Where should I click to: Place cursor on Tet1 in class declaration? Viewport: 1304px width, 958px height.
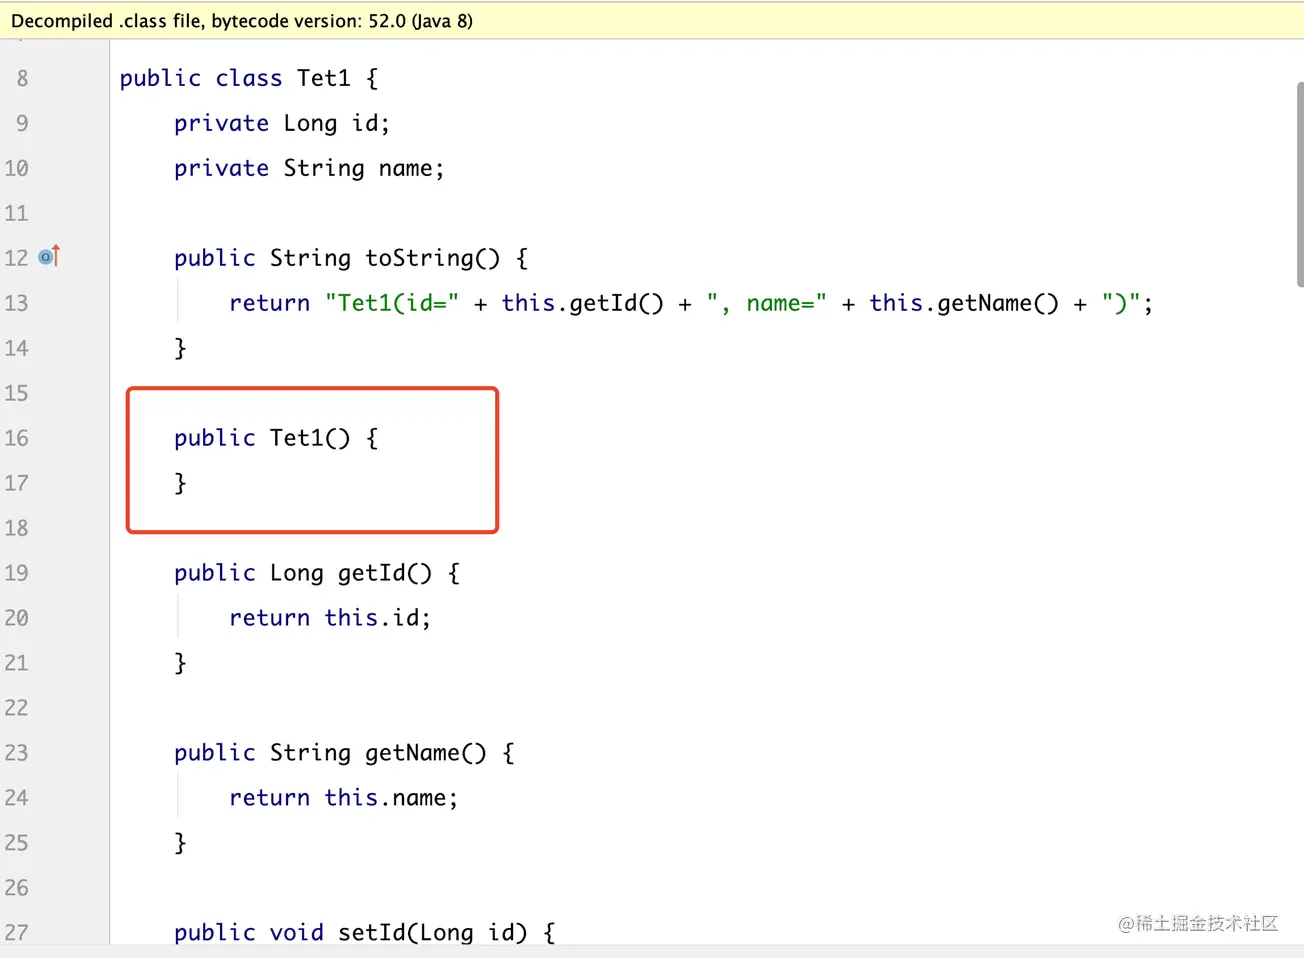point(323,79)
